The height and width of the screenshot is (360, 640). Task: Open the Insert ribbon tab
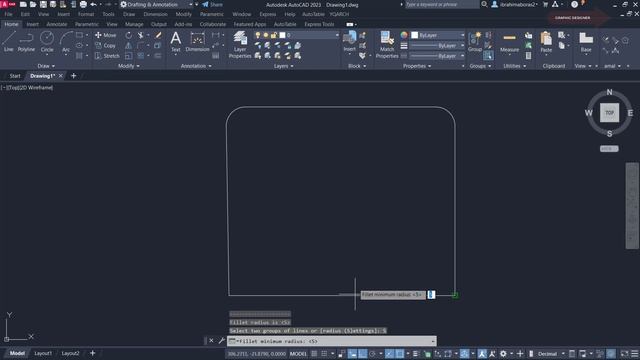point(32,24)
